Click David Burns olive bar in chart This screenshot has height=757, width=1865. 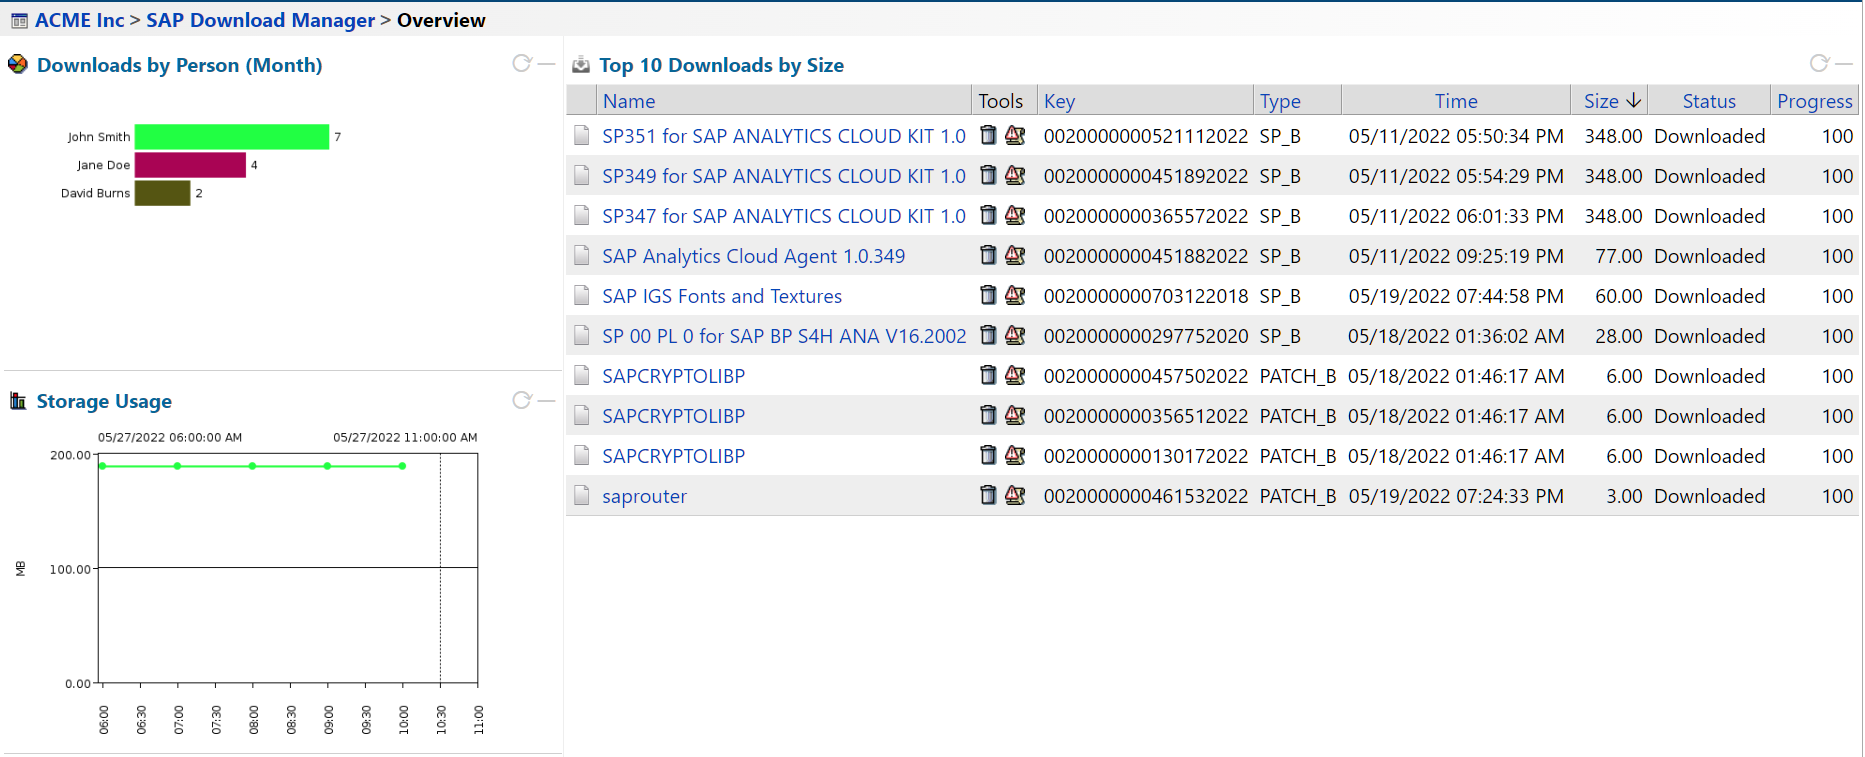click(x=162, y=193)
